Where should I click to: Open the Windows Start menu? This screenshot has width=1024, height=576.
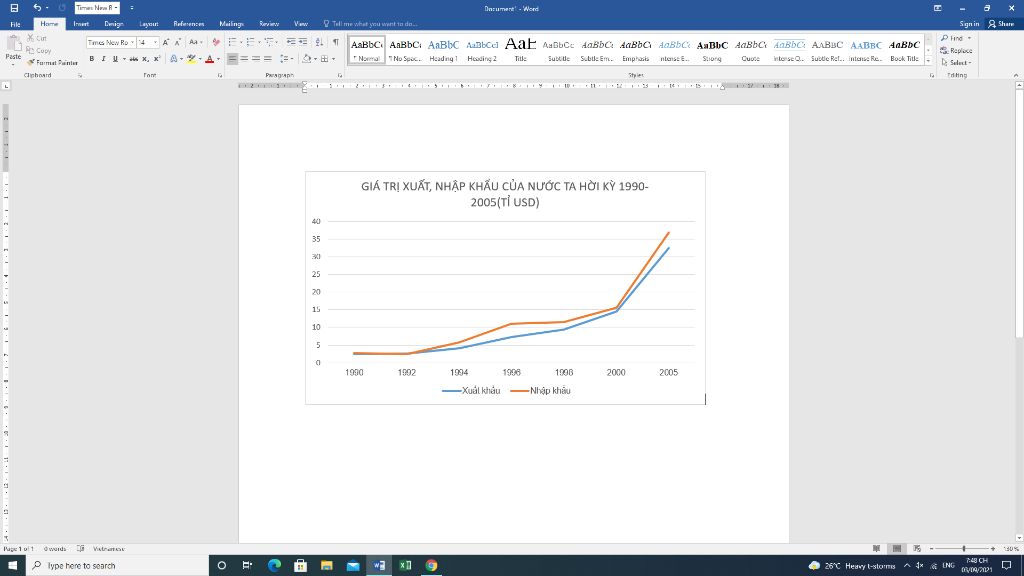pyautogui.click(x=12, y=565)
